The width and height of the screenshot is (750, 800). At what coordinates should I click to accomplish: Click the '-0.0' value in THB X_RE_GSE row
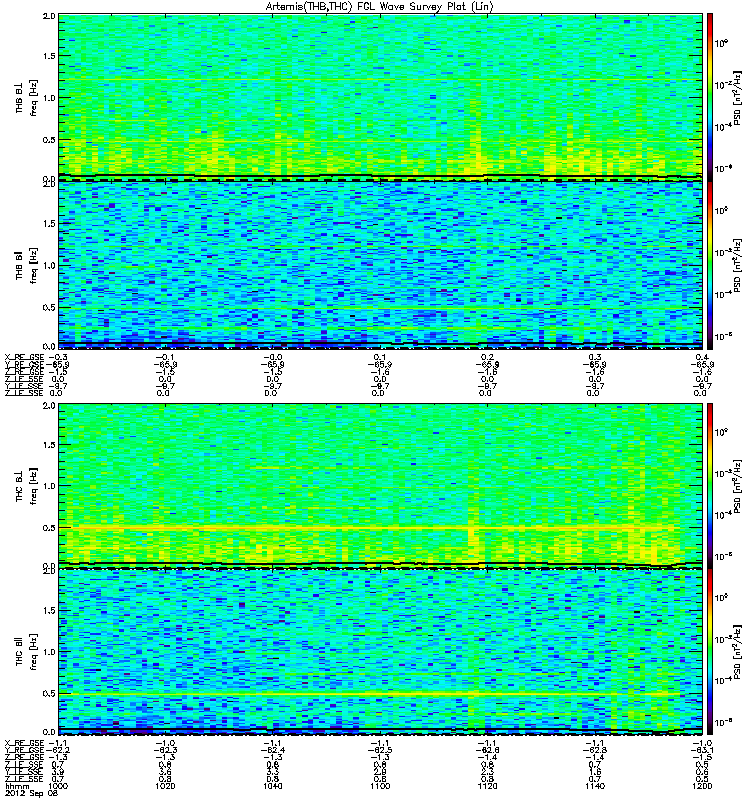click(x=272, y=357)
